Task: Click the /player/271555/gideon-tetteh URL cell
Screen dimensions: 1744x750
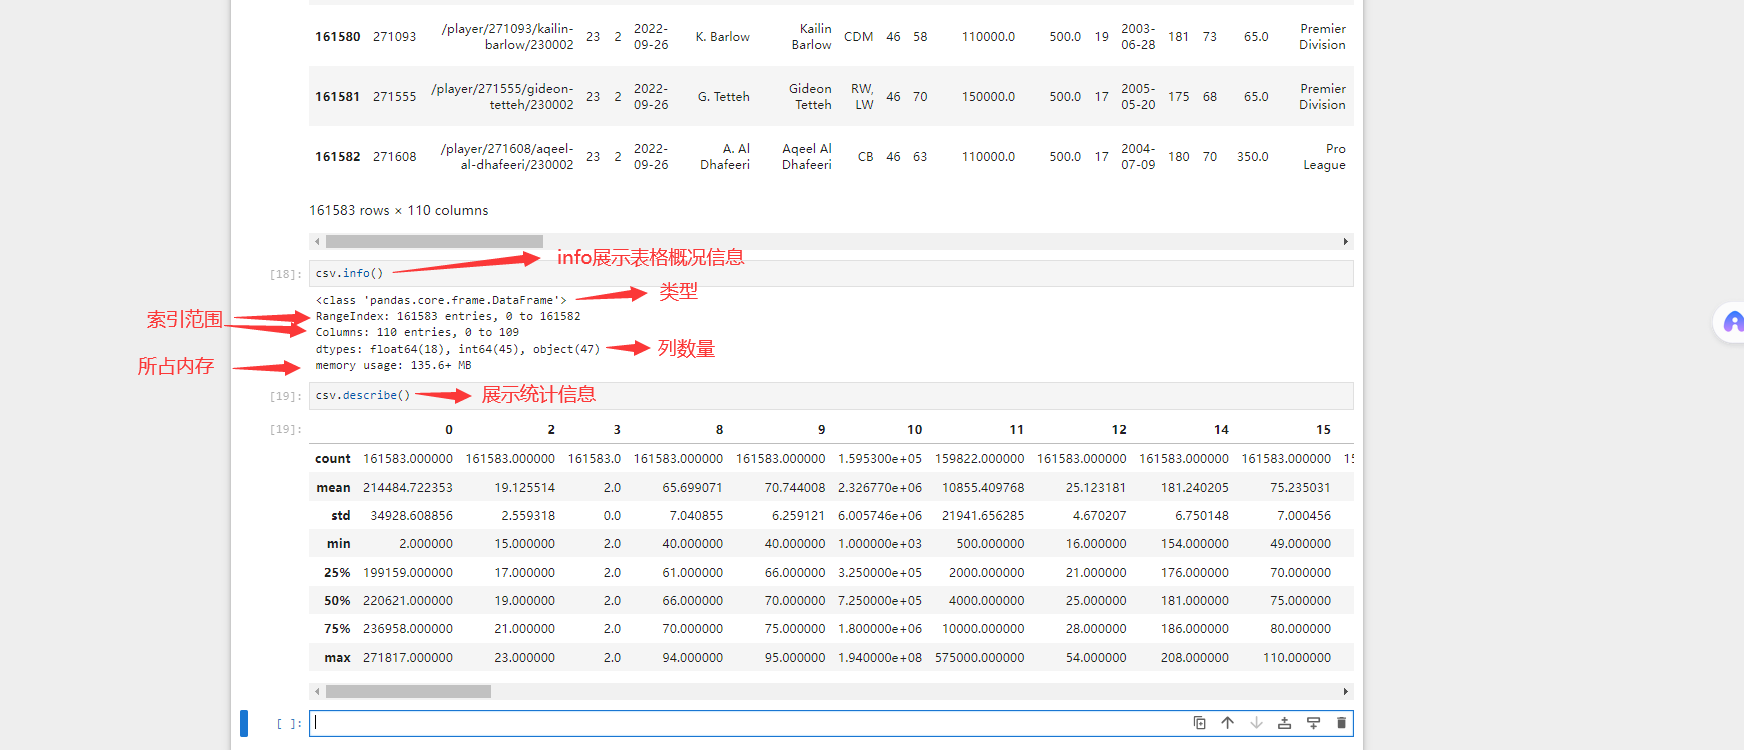Action: pyautogui.click(x=503, y=97)
